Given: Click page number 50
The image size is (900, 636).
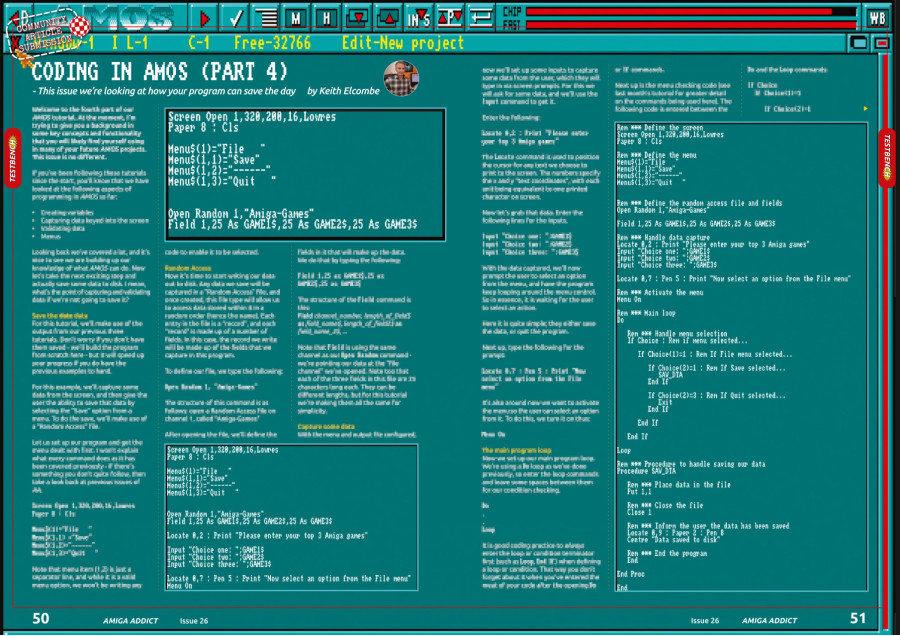Looking at the screenshot, I should pos(41,618).
